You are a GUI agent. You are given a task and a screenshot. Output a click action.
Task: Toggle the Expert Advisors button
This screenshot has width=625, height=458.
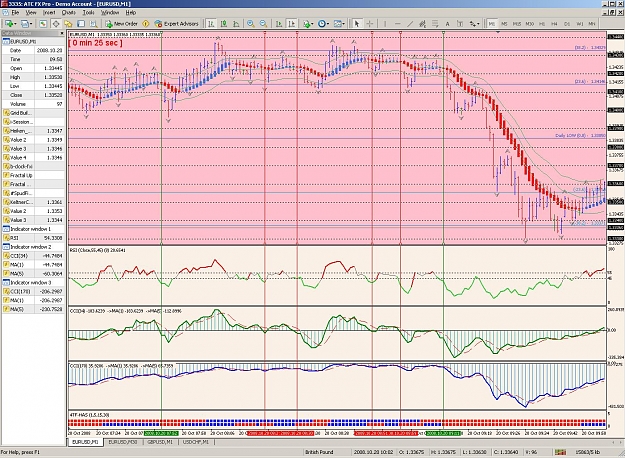click(x=176, y=24)
